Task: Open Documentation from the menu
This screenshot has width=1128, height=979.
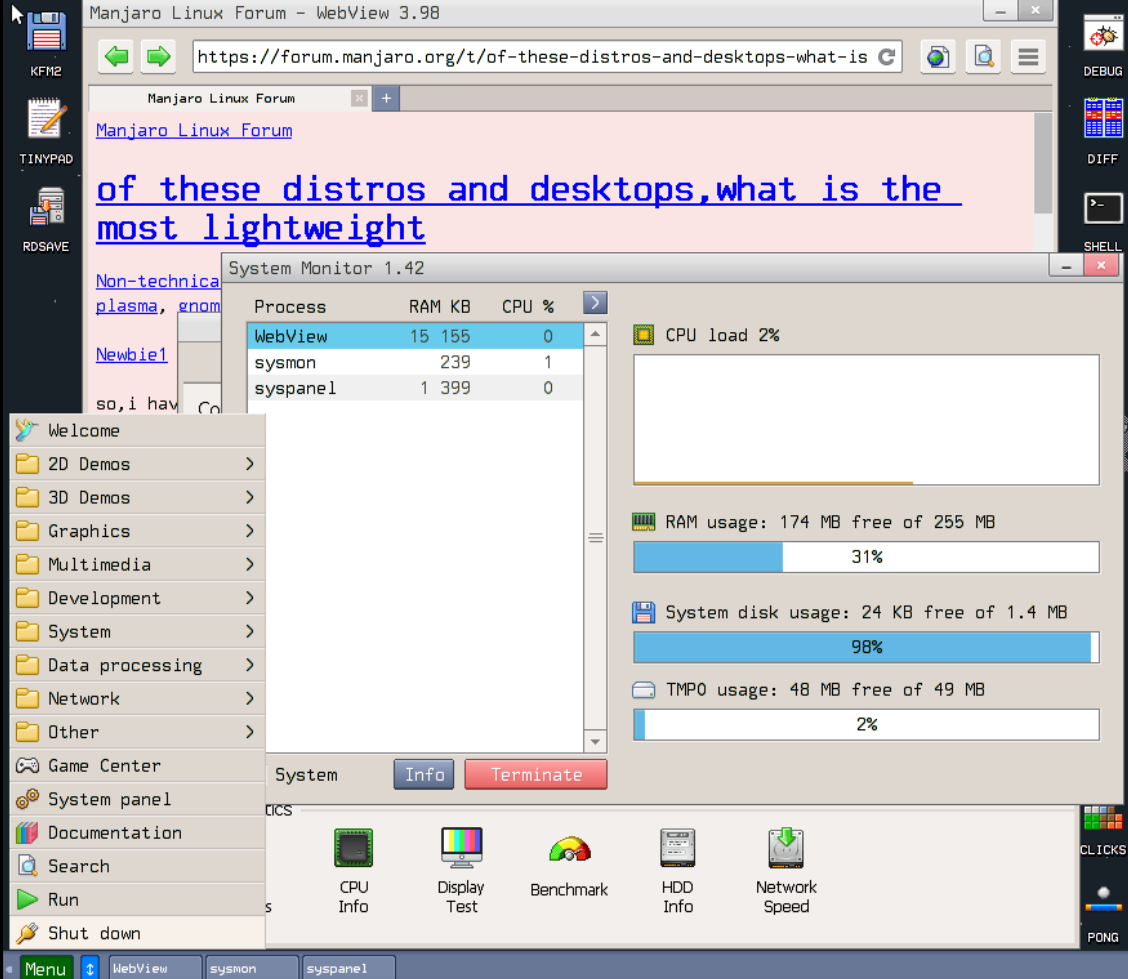Action: tap(137, 832)
